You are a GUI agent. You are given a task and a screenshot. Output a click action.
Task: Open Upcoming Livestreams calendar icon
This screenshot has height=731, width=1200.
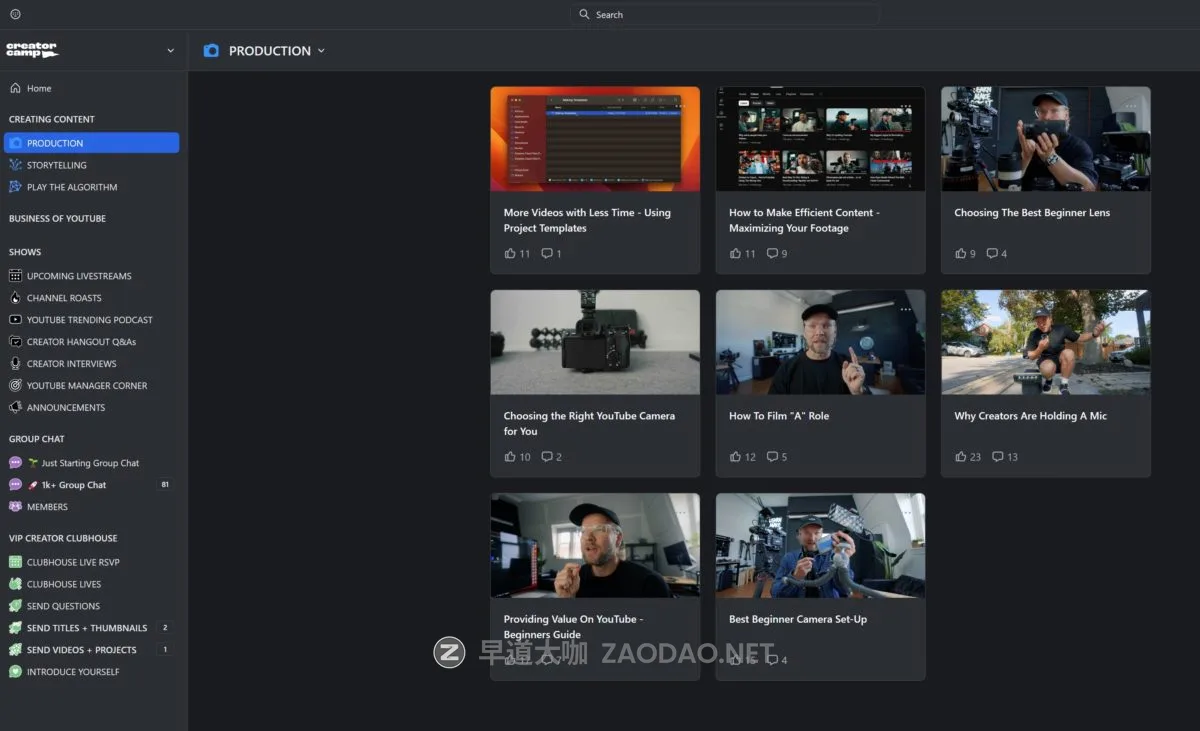(15, 276)
